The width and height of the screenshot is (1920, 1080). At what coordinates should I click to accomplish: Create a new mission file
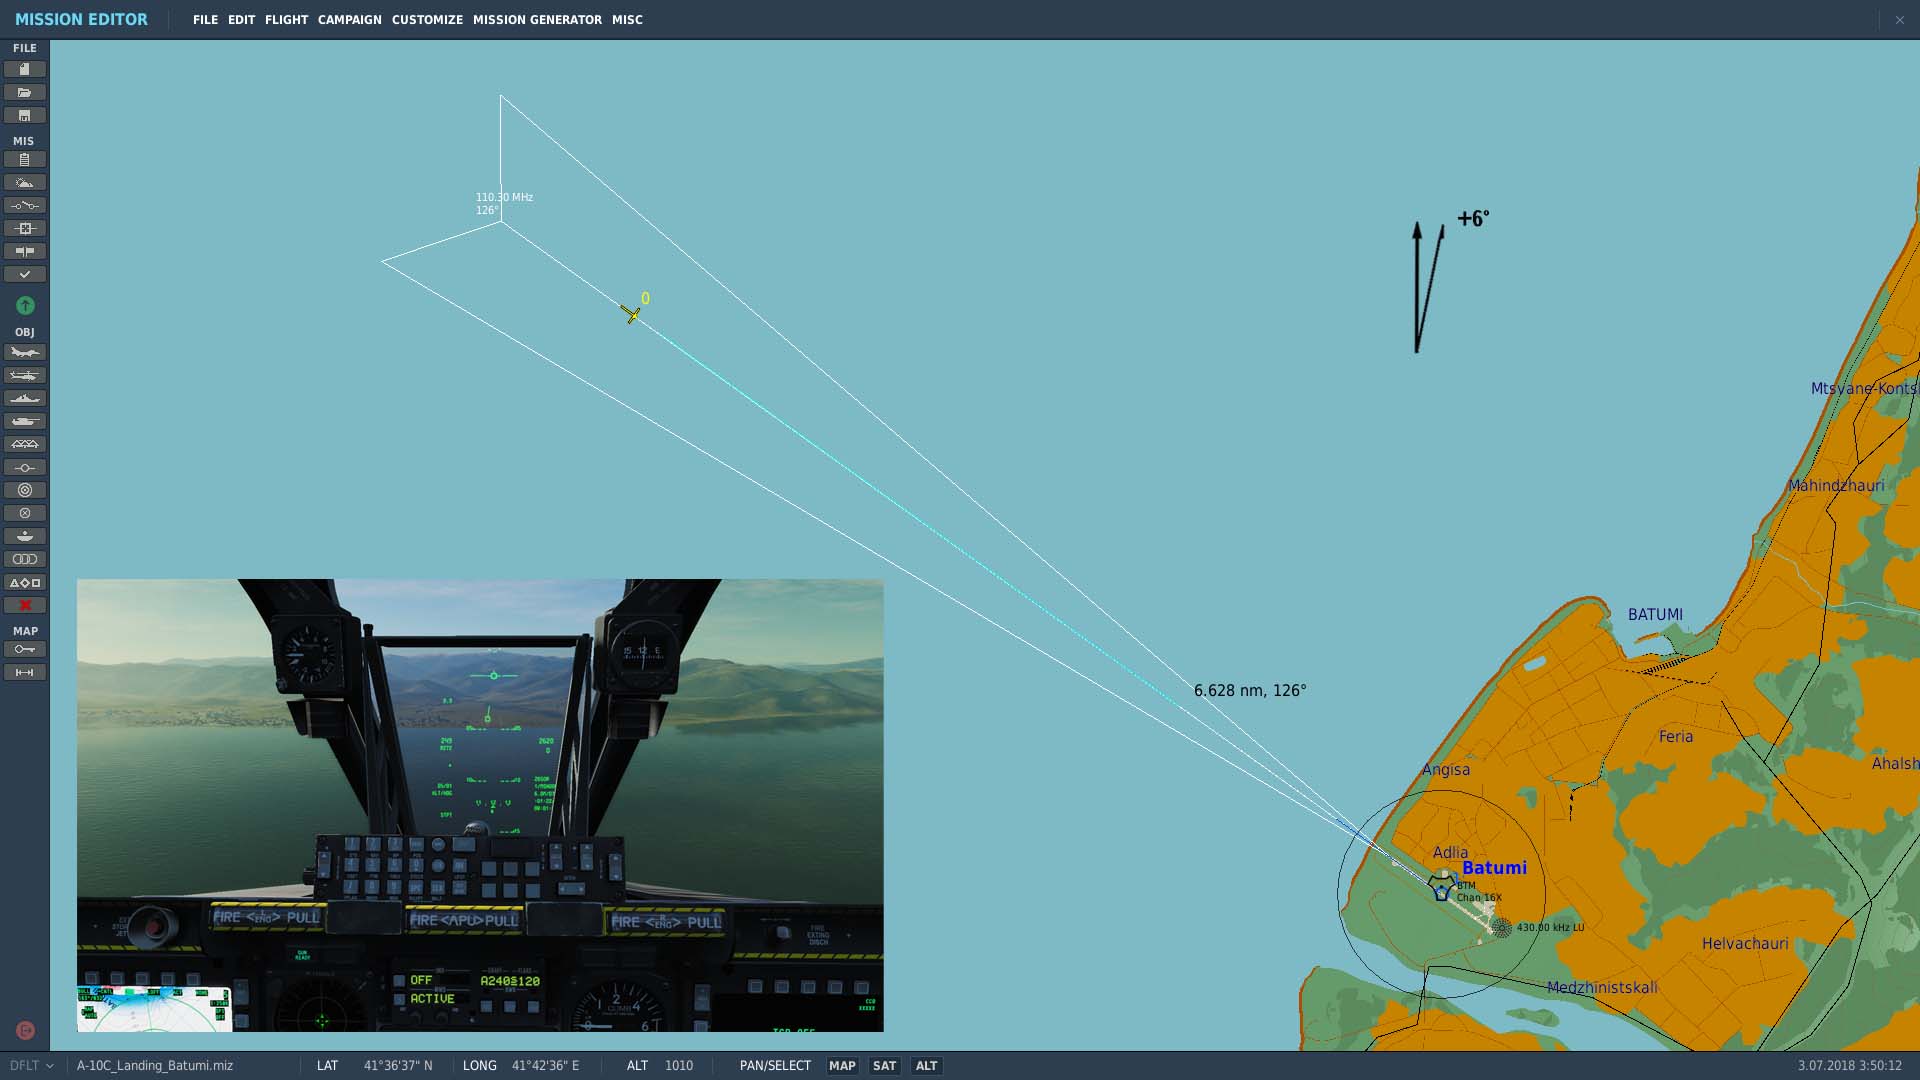[25, 69]
